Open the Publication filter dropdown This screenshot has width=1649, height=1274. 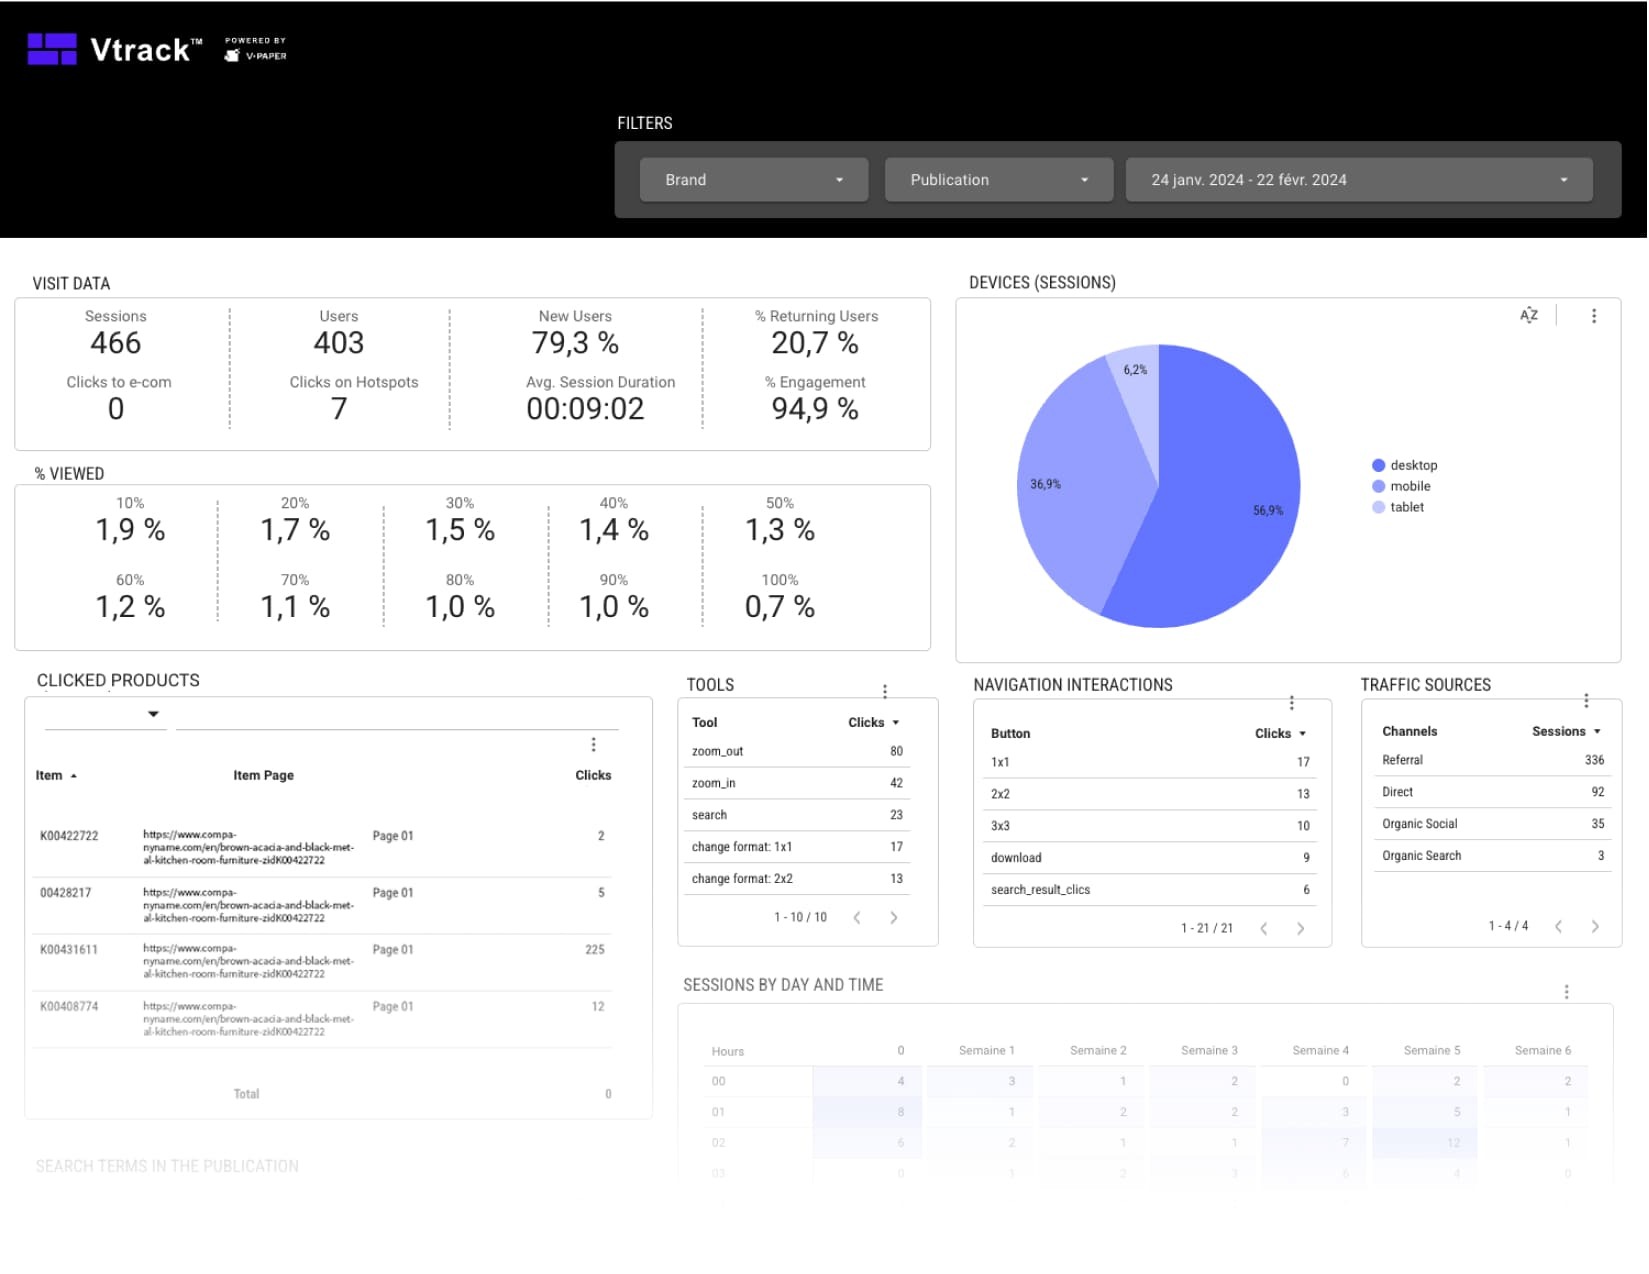(x=998, y=180)
